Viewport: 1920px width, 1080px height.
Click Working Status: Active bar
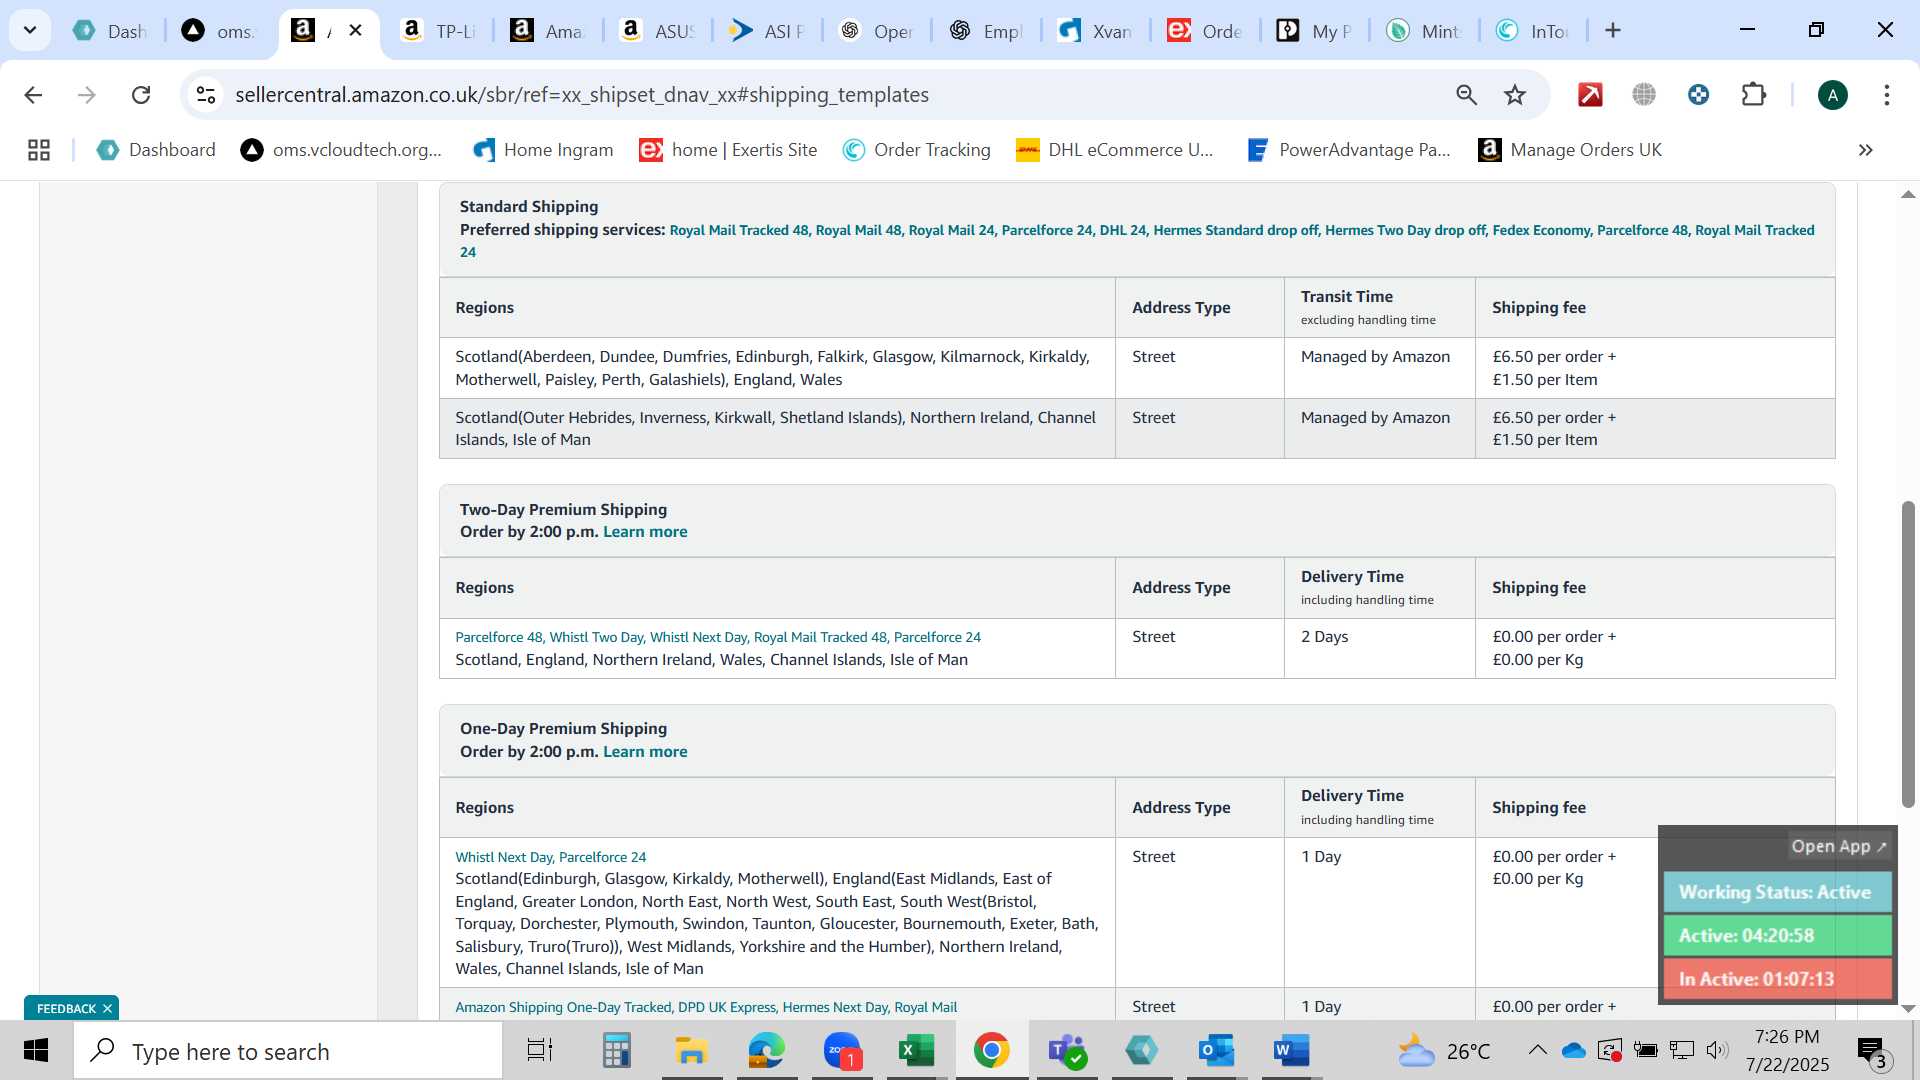(x=1777, y=892)
